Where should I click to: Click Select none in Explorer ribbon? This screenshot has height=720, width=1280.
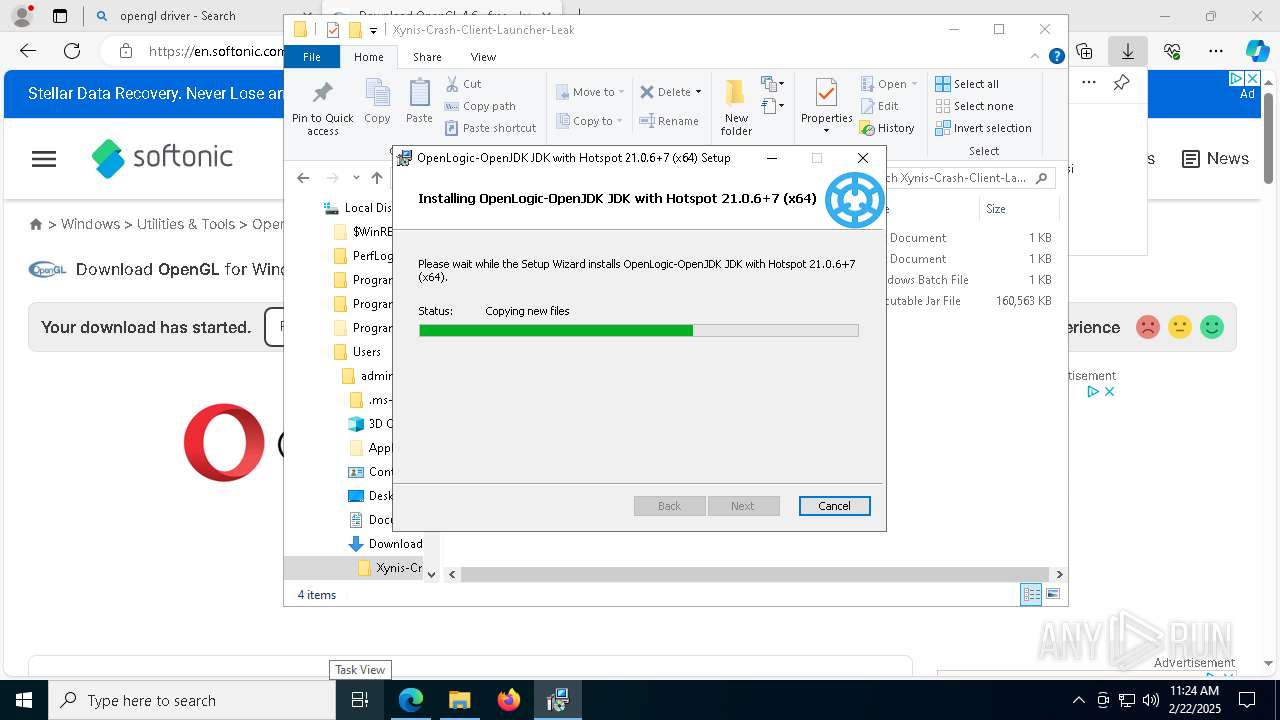point(974,106)
